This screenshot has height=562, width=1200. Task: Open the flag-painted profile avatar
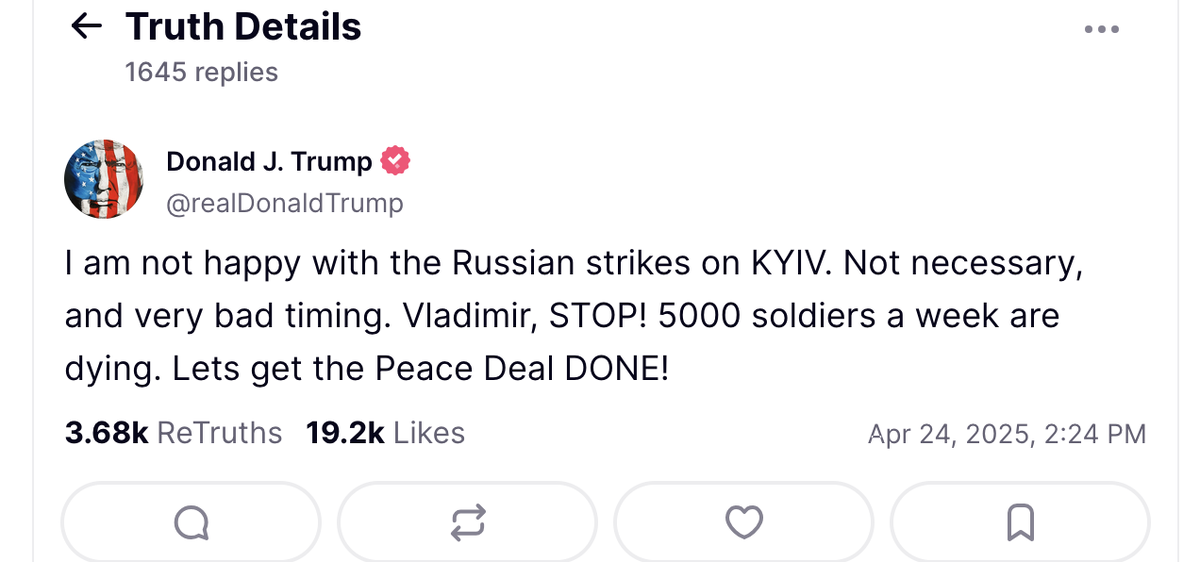click(x=104, y=180)
